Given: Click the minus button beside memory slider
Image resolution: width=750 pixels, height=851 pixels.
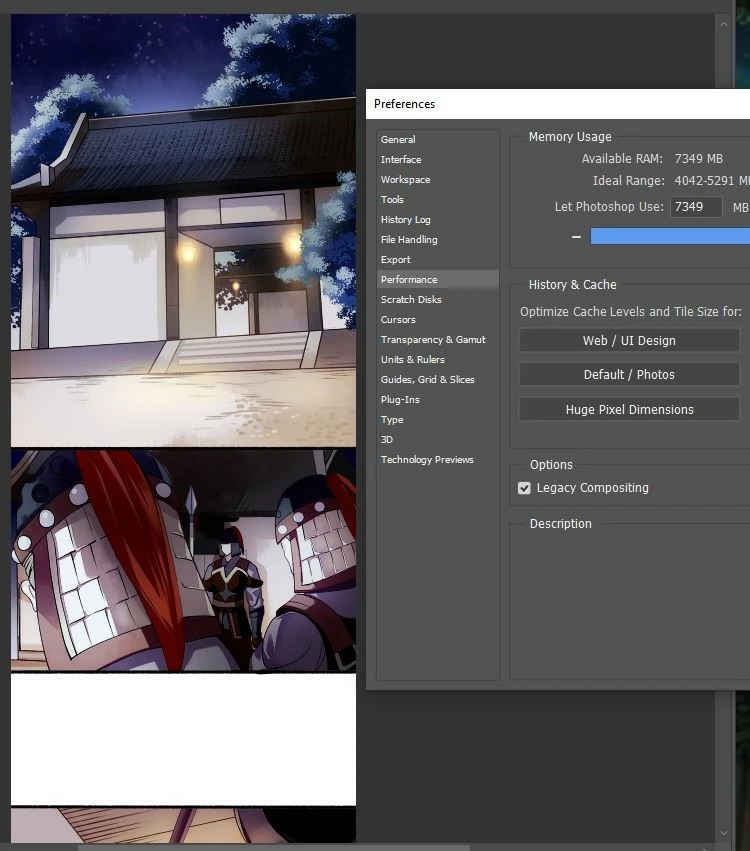Looking at the screenshot, I should (x=576, y=237).
